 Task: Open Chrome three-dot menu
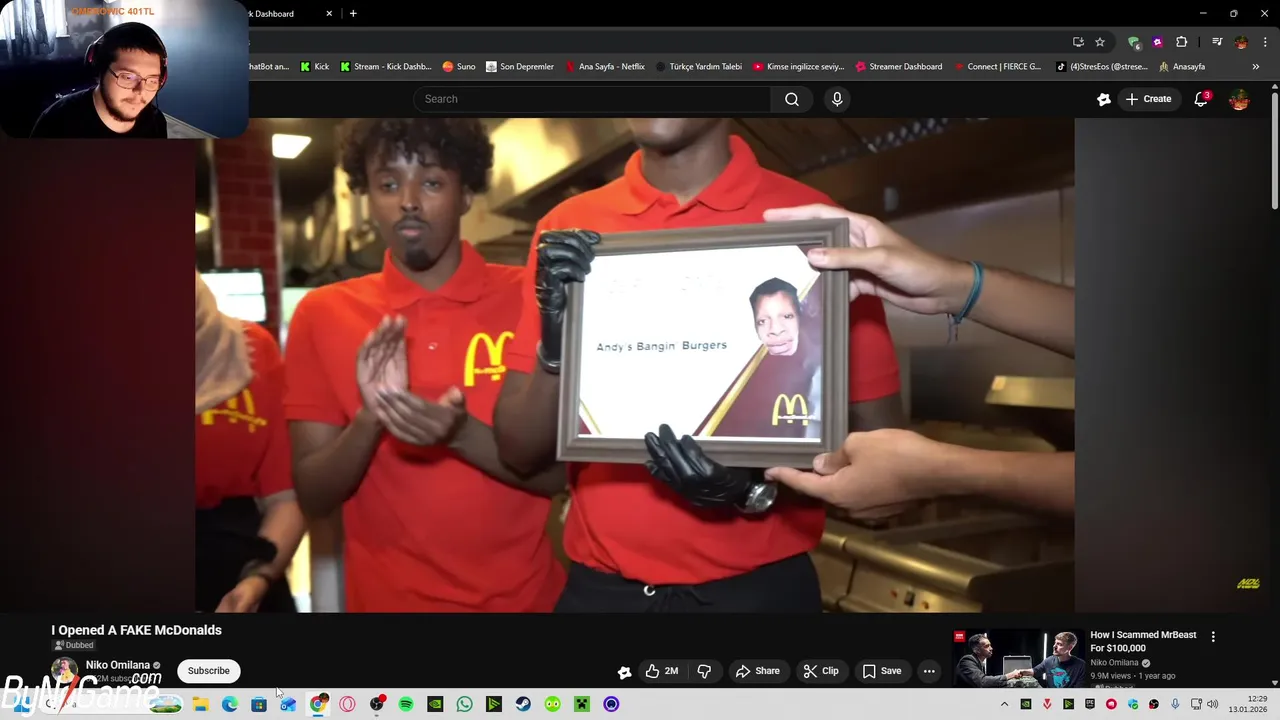click(1265, 42)
